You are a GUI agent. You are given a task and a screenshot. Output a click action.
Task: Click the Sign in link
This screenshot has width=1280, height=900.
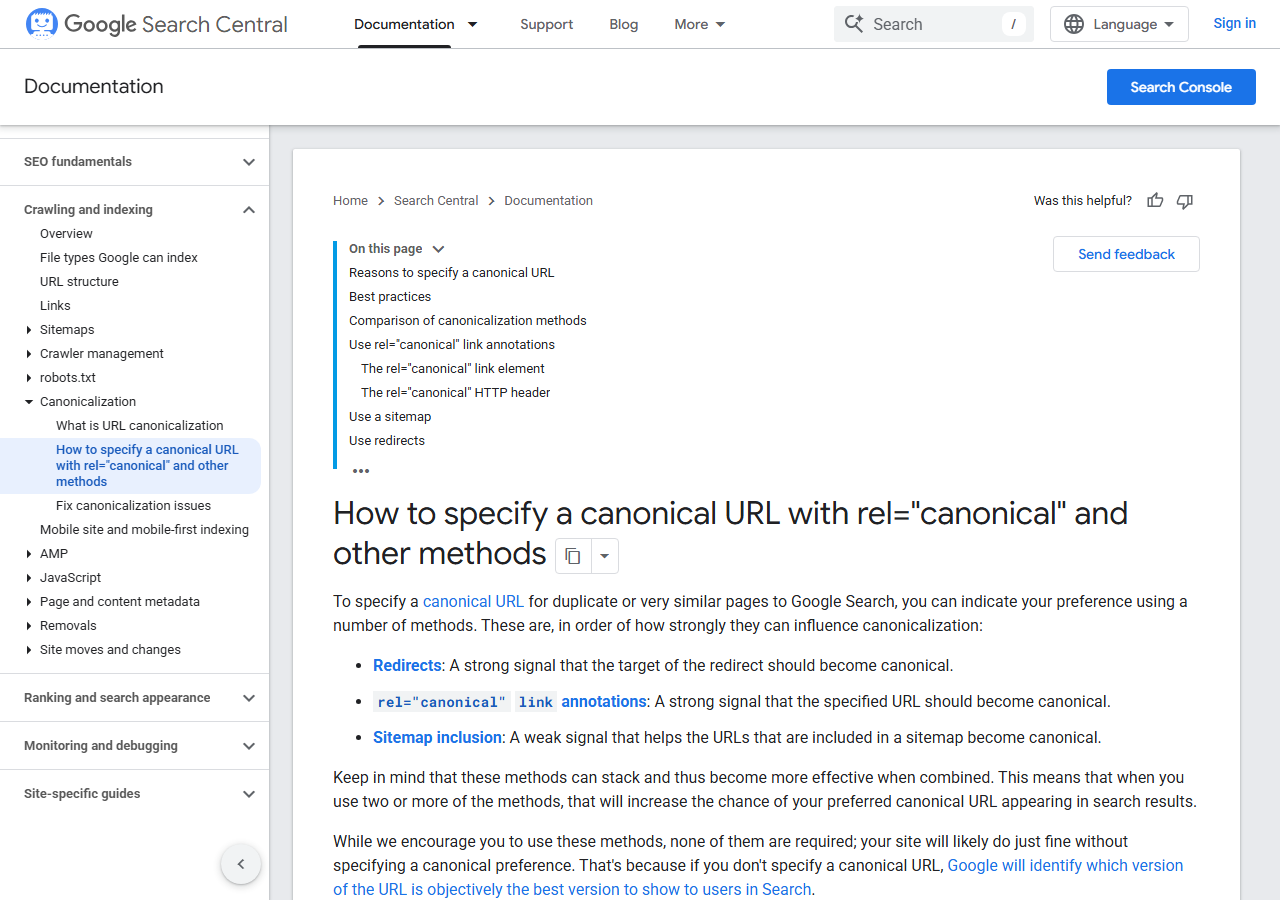1235,23
